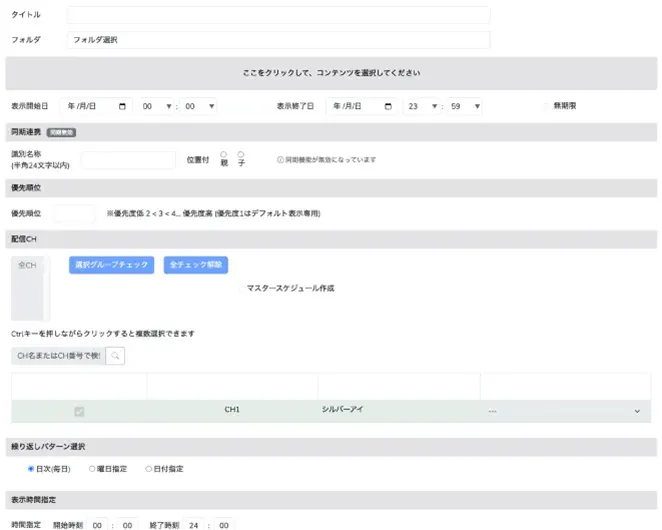This screenshot has height=530, width=662.
Task: Click 選択グループチェック button
Action: click(111, 265)
